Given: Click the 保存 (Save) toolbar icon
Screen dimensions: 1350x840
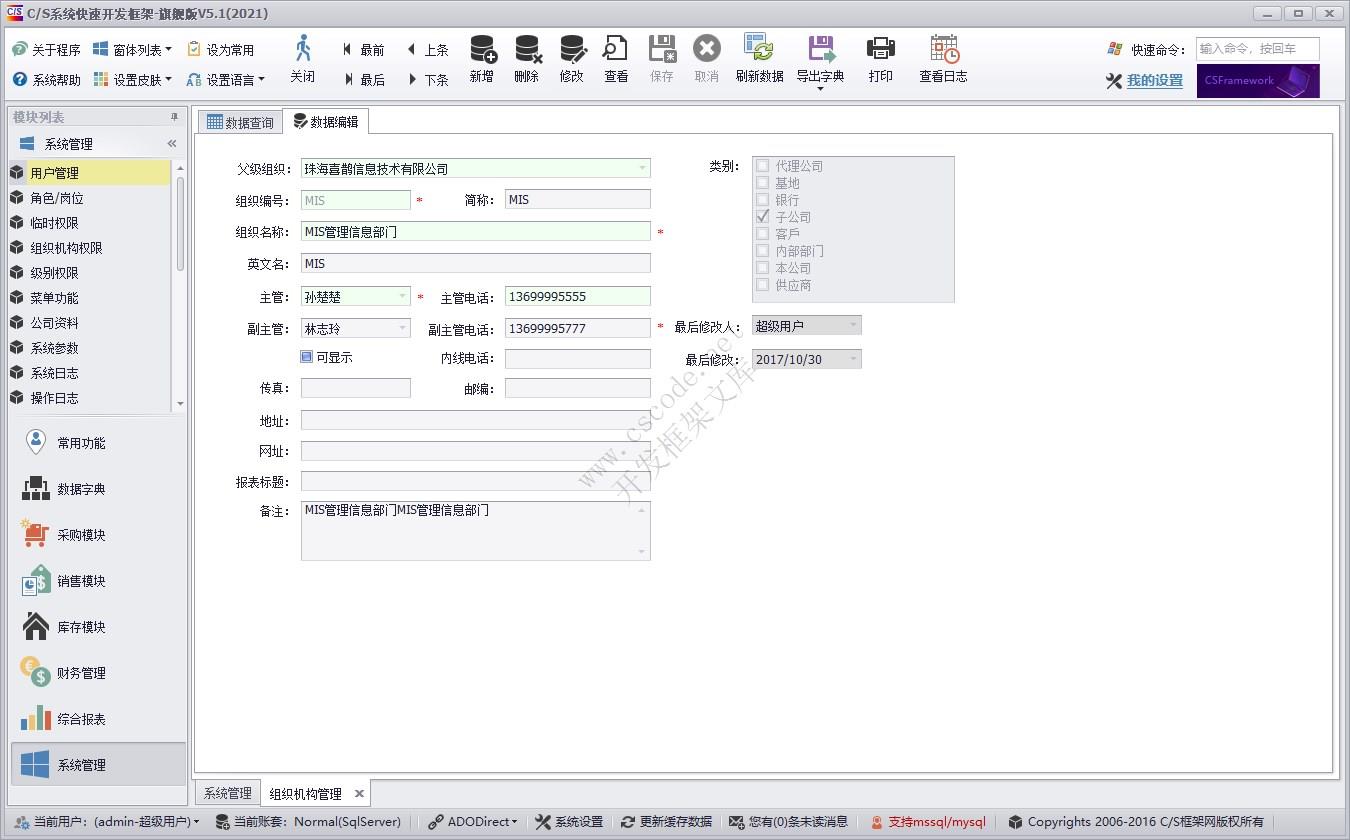Looking at the screenshot, I should [661, 58].
